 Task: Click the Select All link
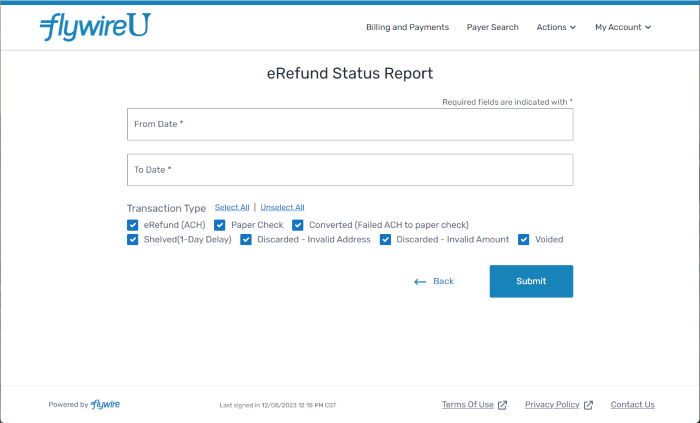(x=232, y=207)
